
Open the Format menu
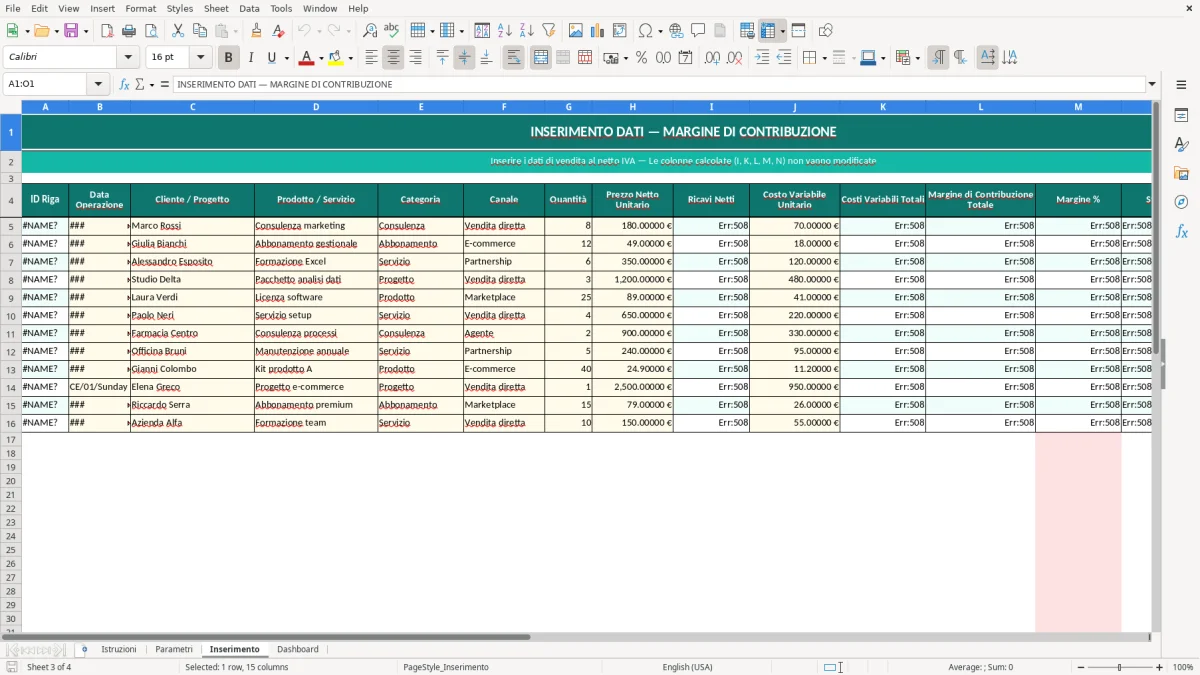tap(140, 8)
